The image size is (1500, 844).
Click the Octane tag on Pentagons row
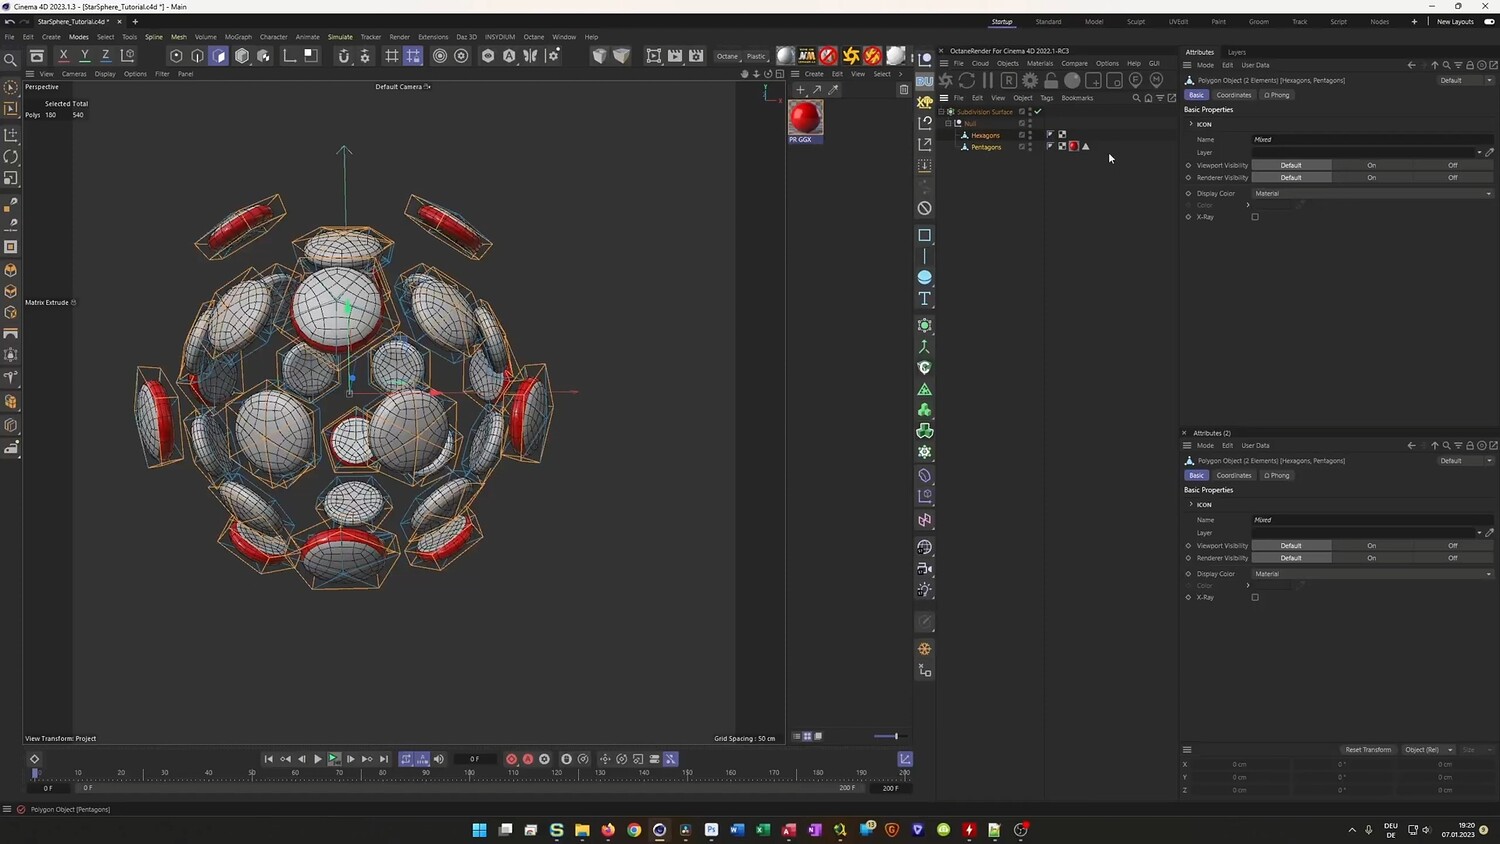tap(1074, 147)
